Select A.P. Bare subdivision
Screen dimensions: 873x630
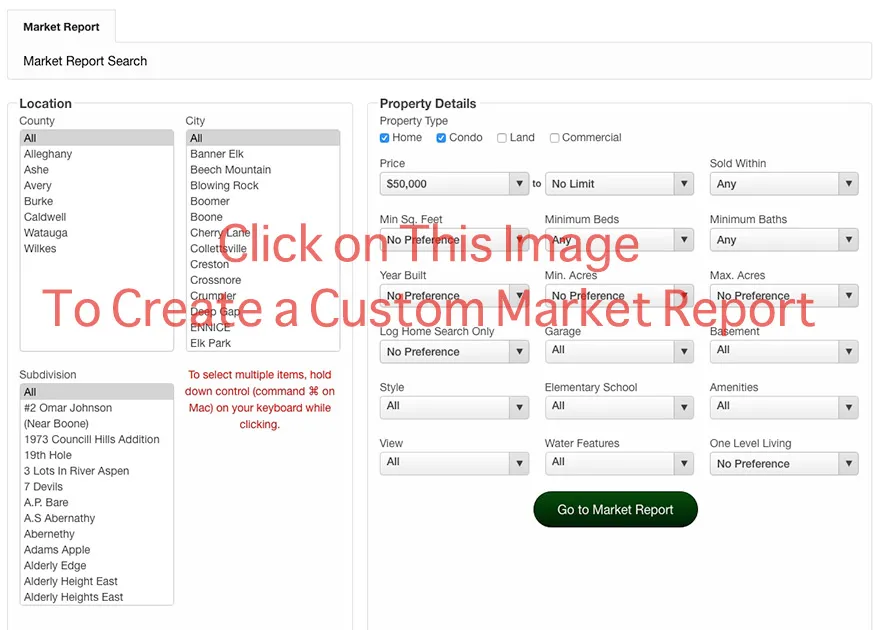tap(97, 503)
